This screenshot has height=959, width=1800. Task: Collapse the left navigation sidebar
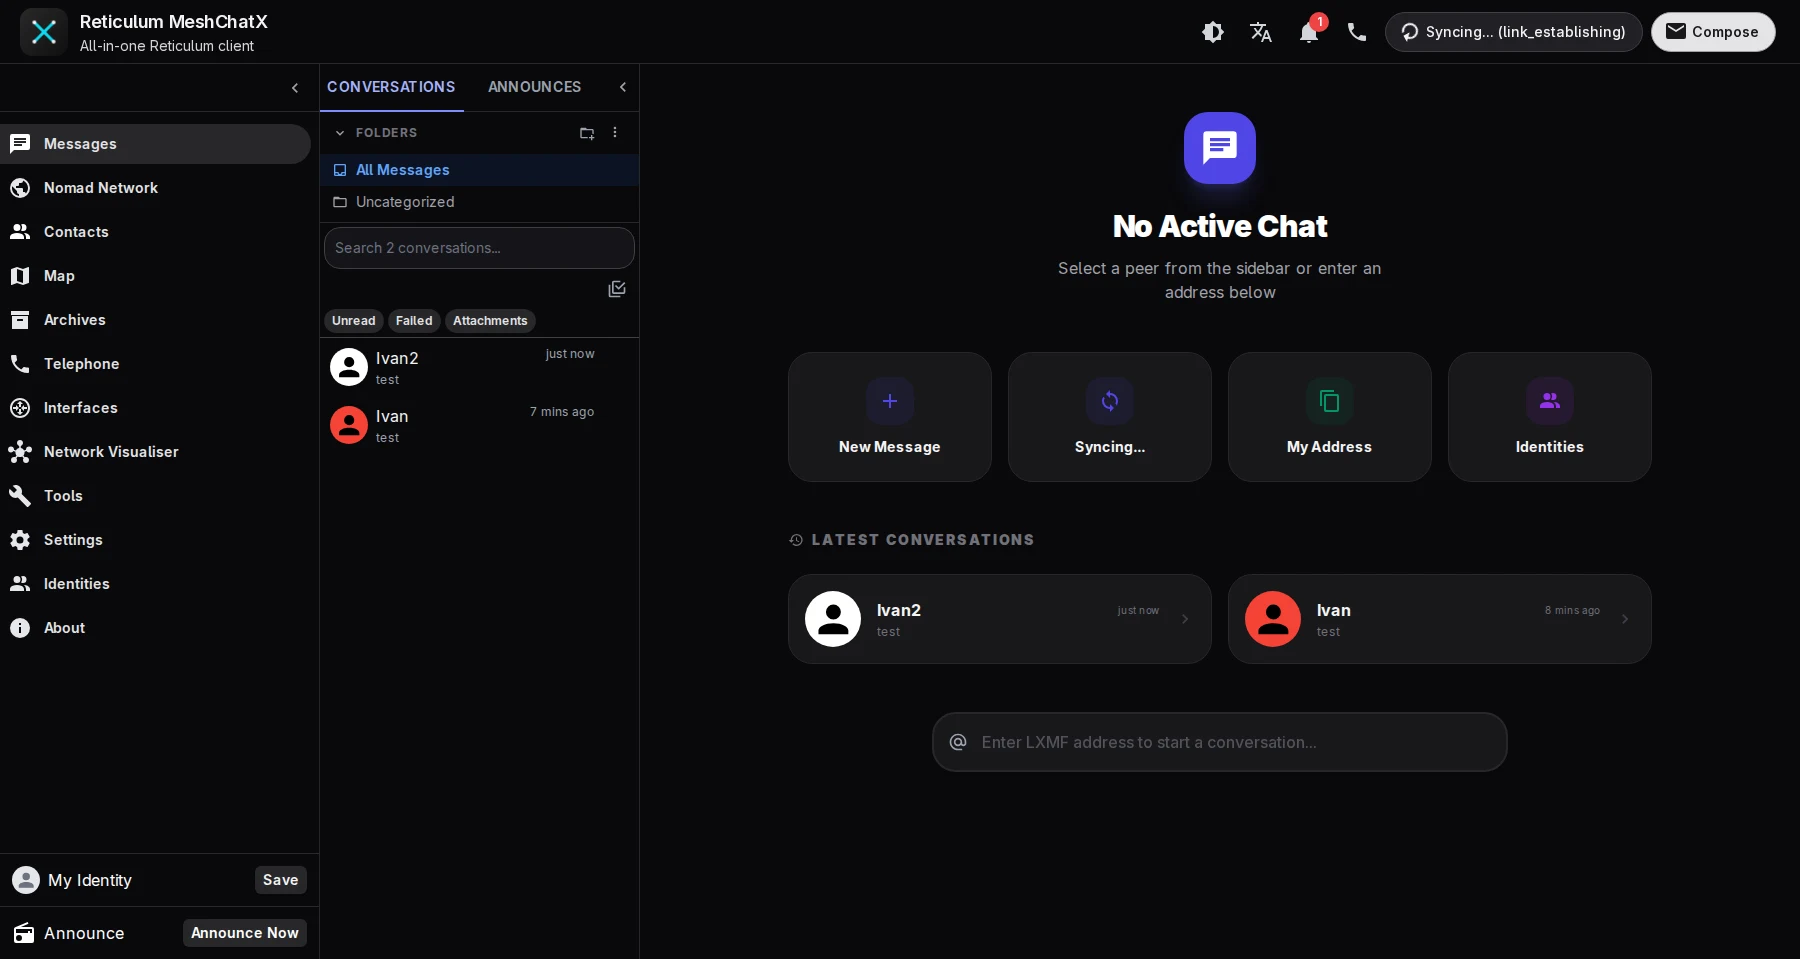(295, 88)
